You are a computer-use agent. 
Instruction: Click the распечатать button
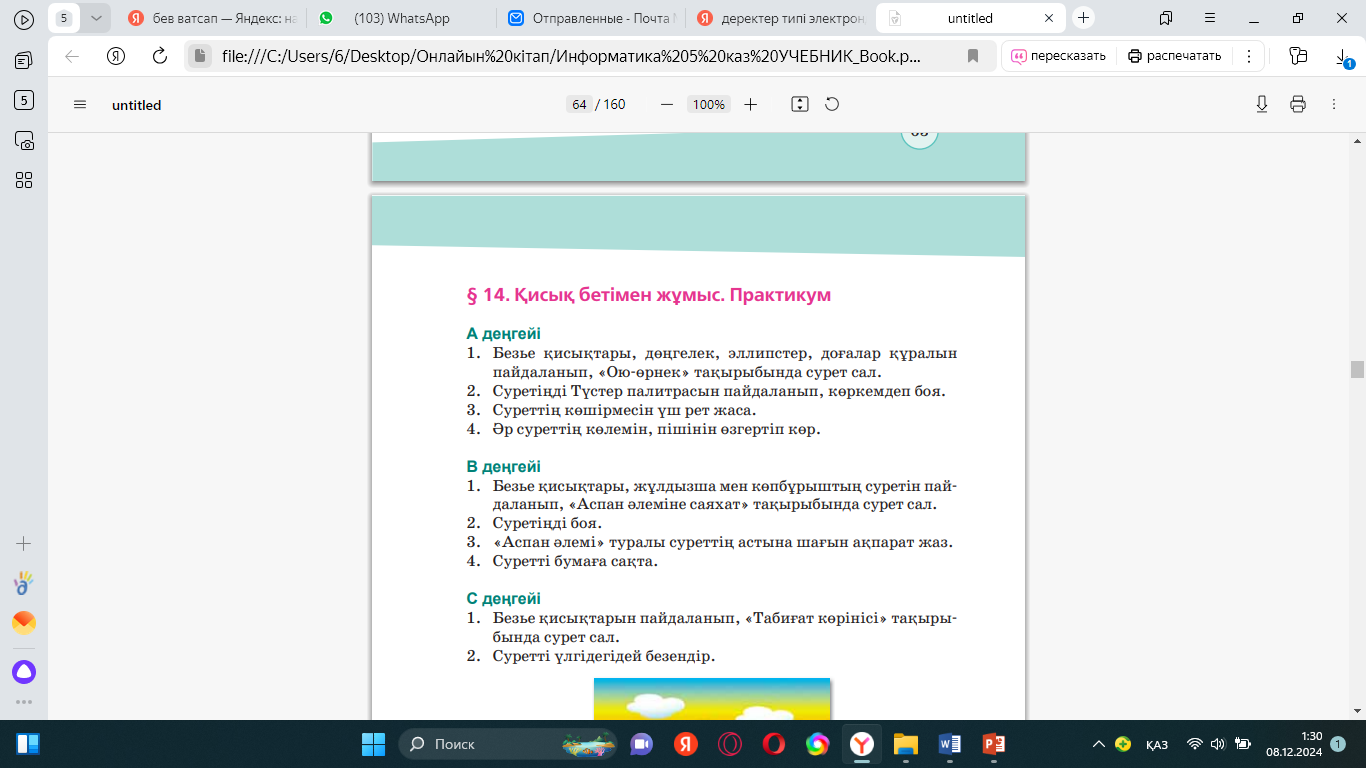click(x=1175, y=56)
